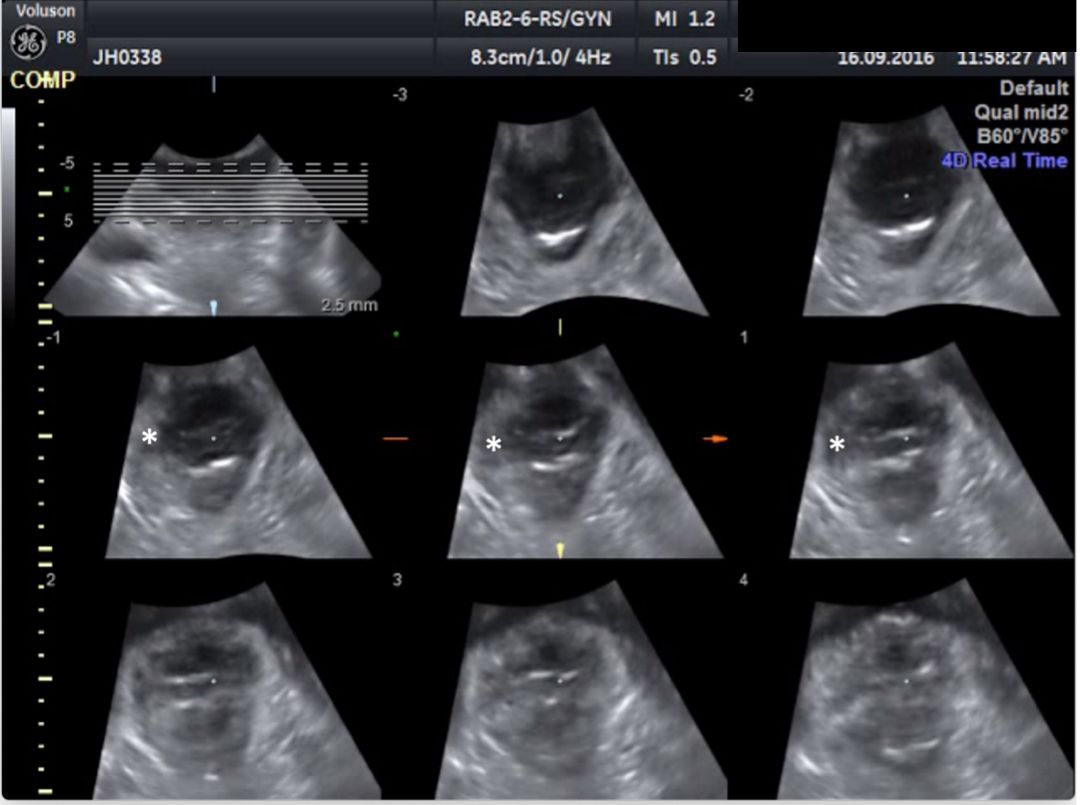Click the Default preset label
Viewport: 1080px width, 805px height.
[1033, 88]
